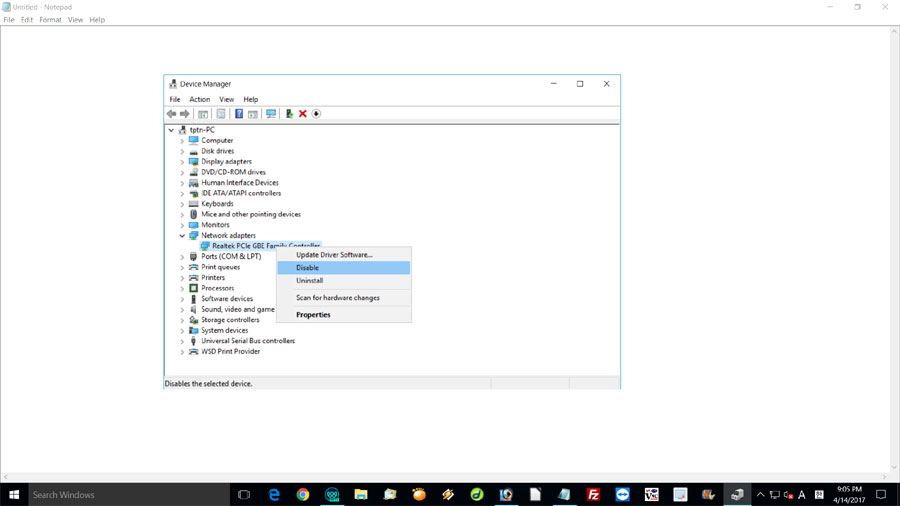The image size is (900, 506).
Task: Click the Show/Hide Console Tree toolbar icon
Action: tap(203, 114)
